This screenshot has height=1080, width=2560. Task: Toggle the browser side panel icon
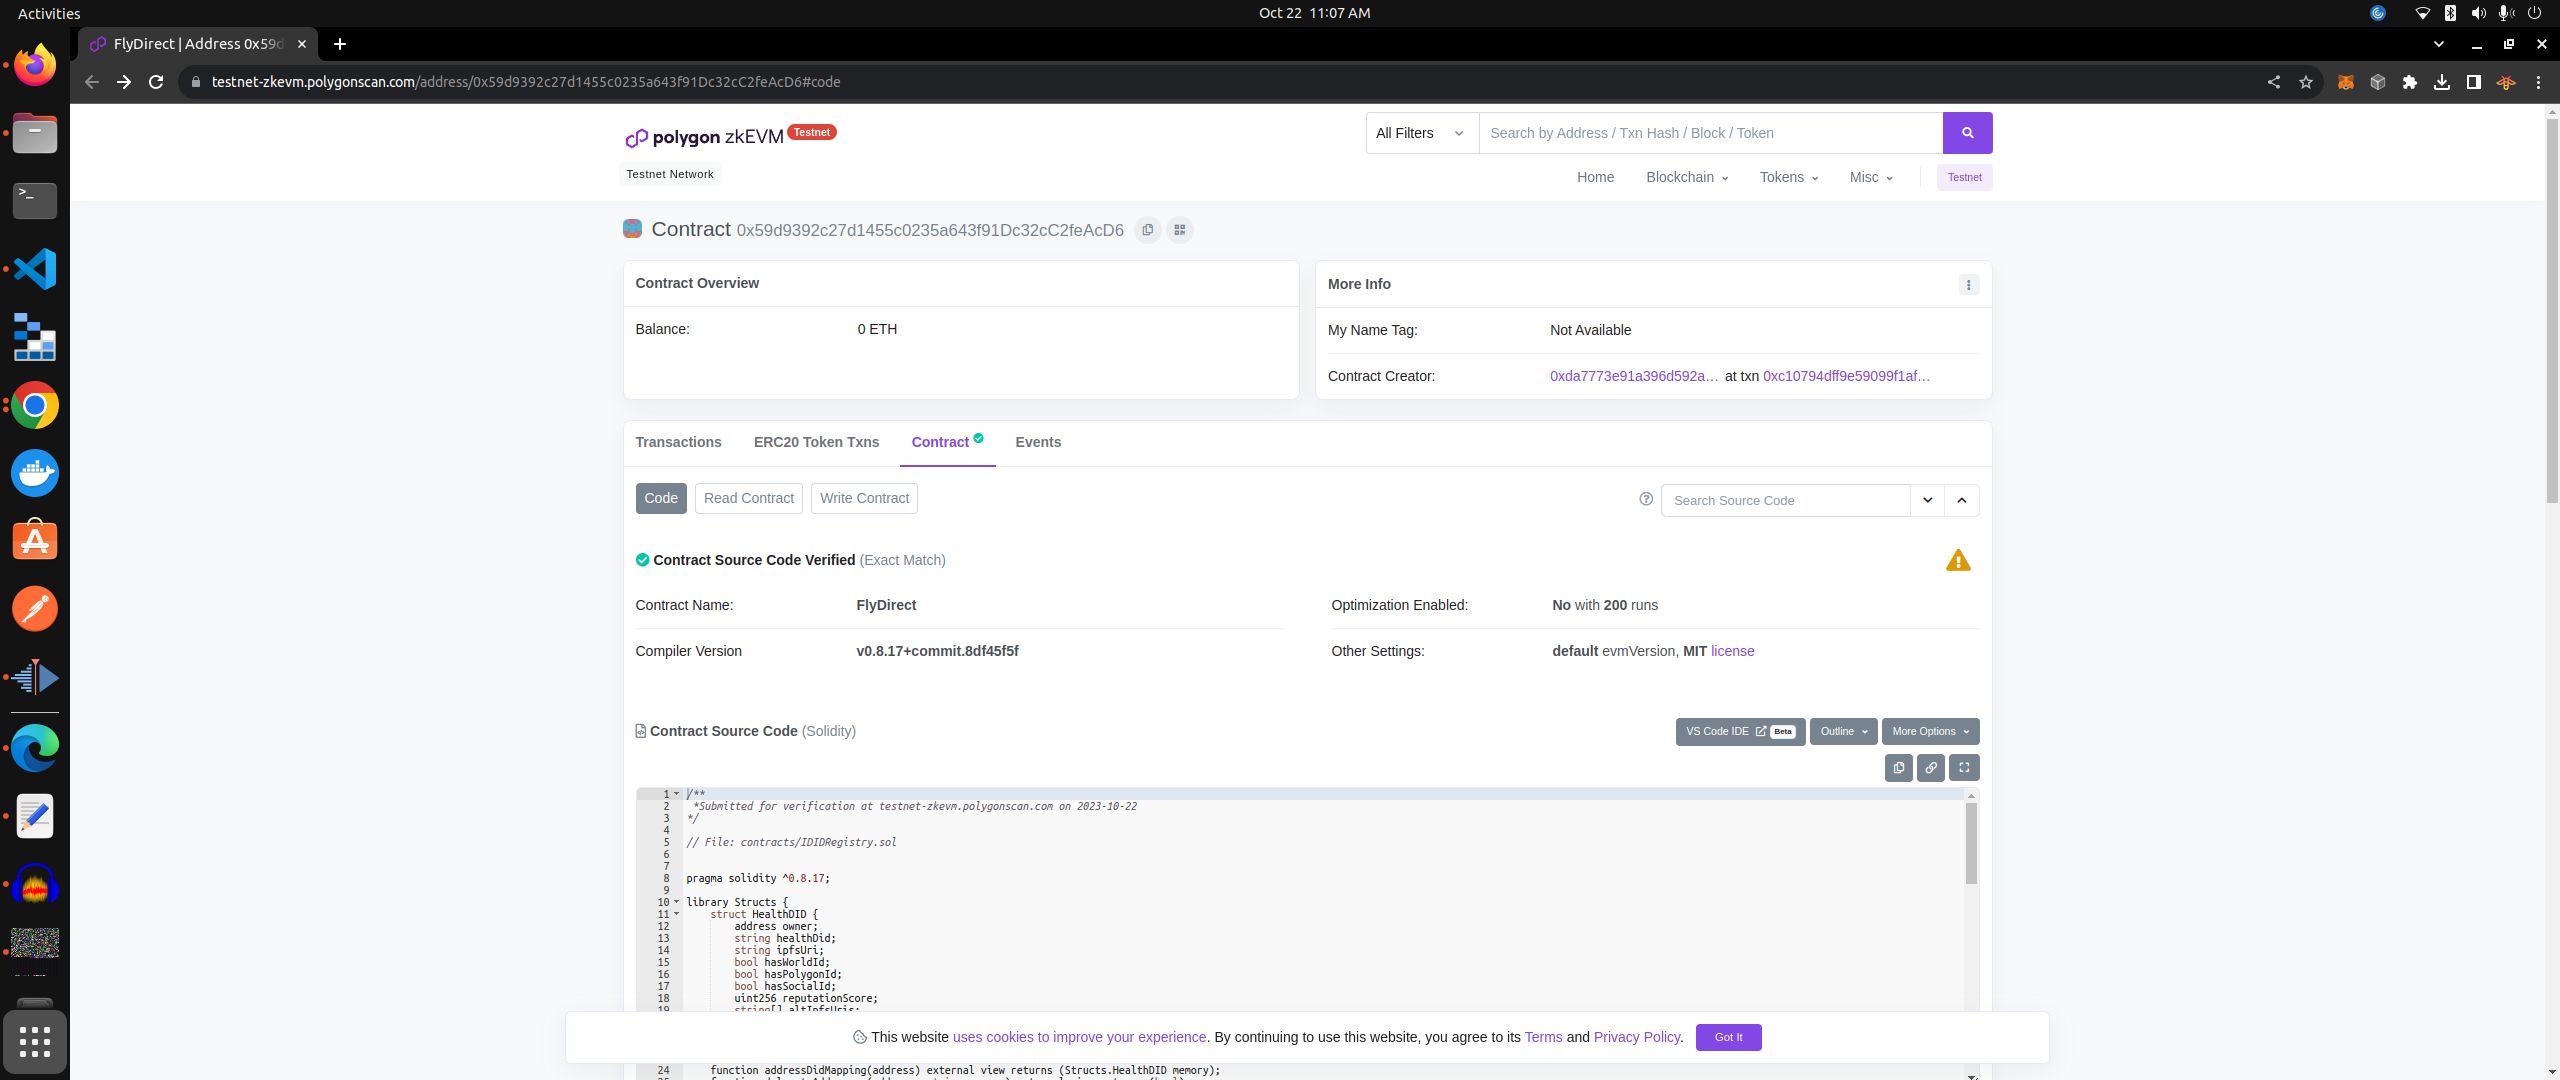coord(2473,82)
